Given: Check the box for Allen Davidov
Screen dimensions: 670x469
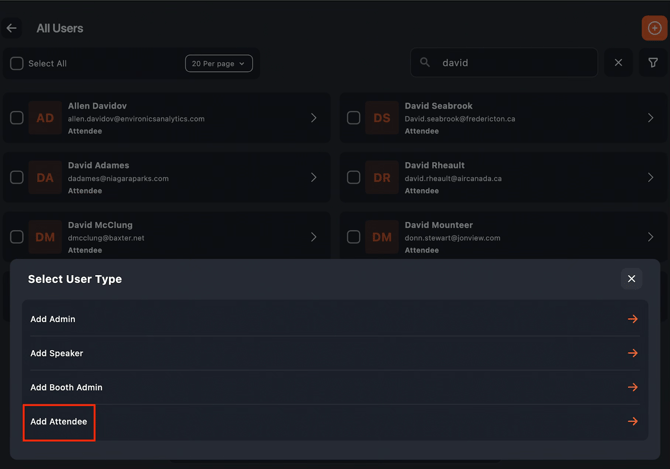Looking at the screenshot, I should click(17, 118).
